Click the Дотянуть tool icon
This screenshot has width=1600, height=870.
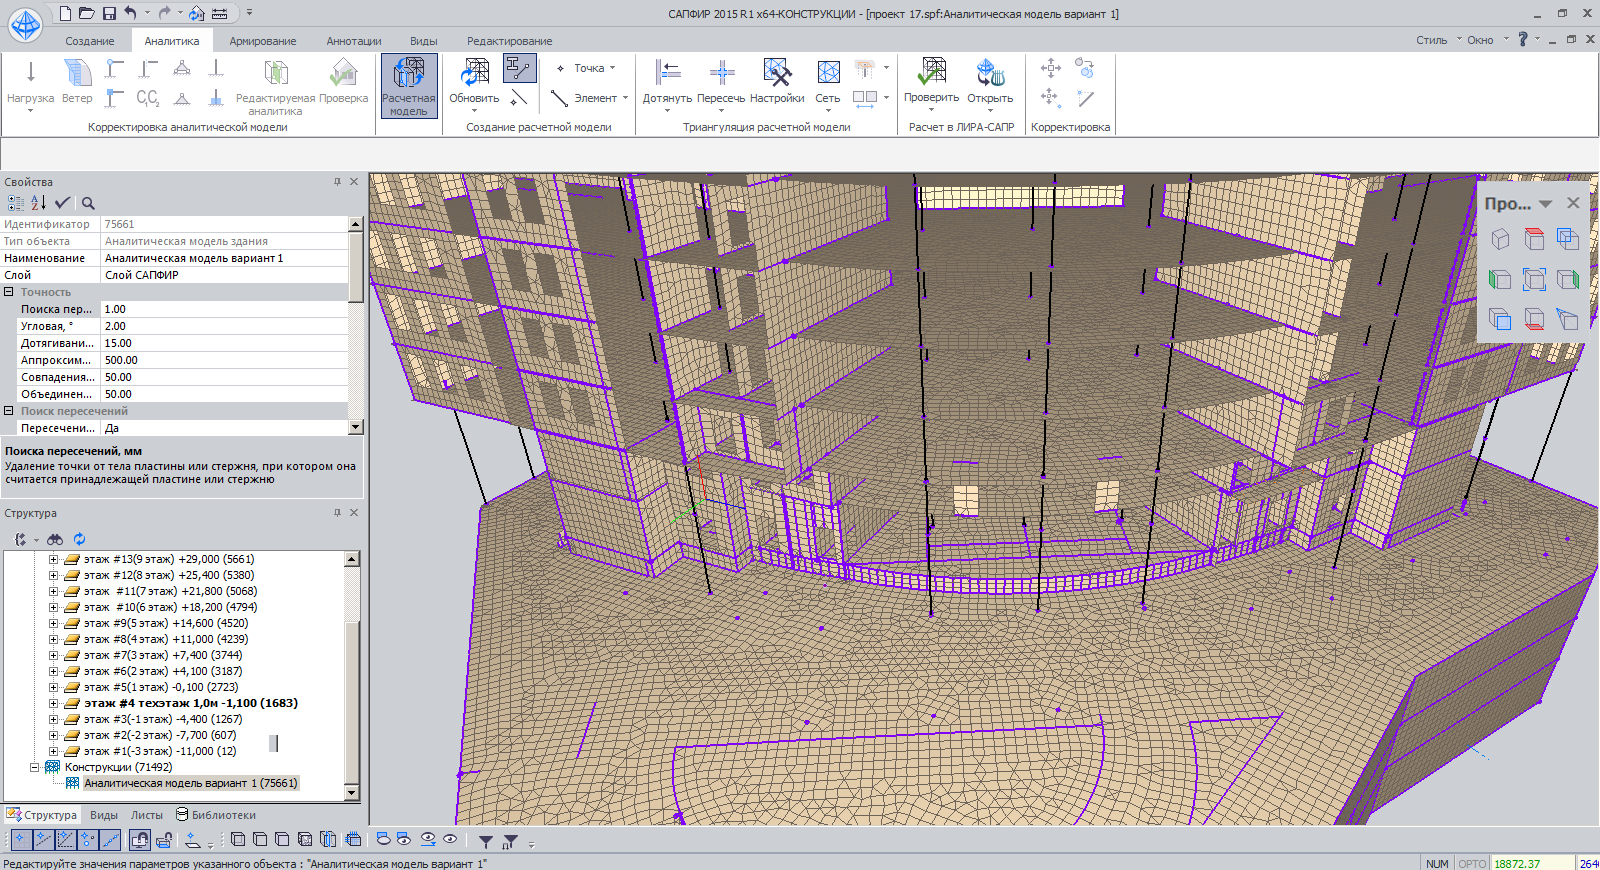667,74
